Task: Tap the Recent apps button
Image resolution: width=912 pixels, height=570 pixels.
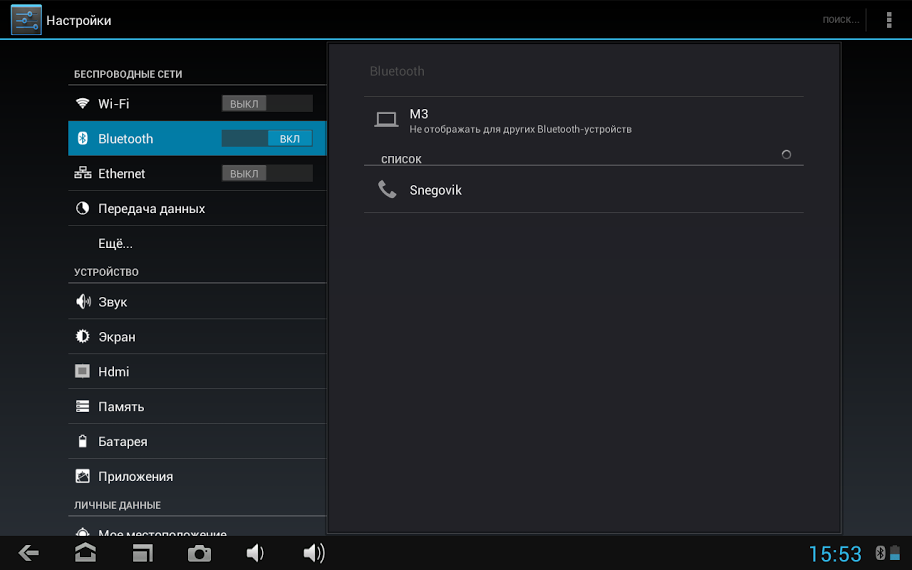Action: click(142, 553)
